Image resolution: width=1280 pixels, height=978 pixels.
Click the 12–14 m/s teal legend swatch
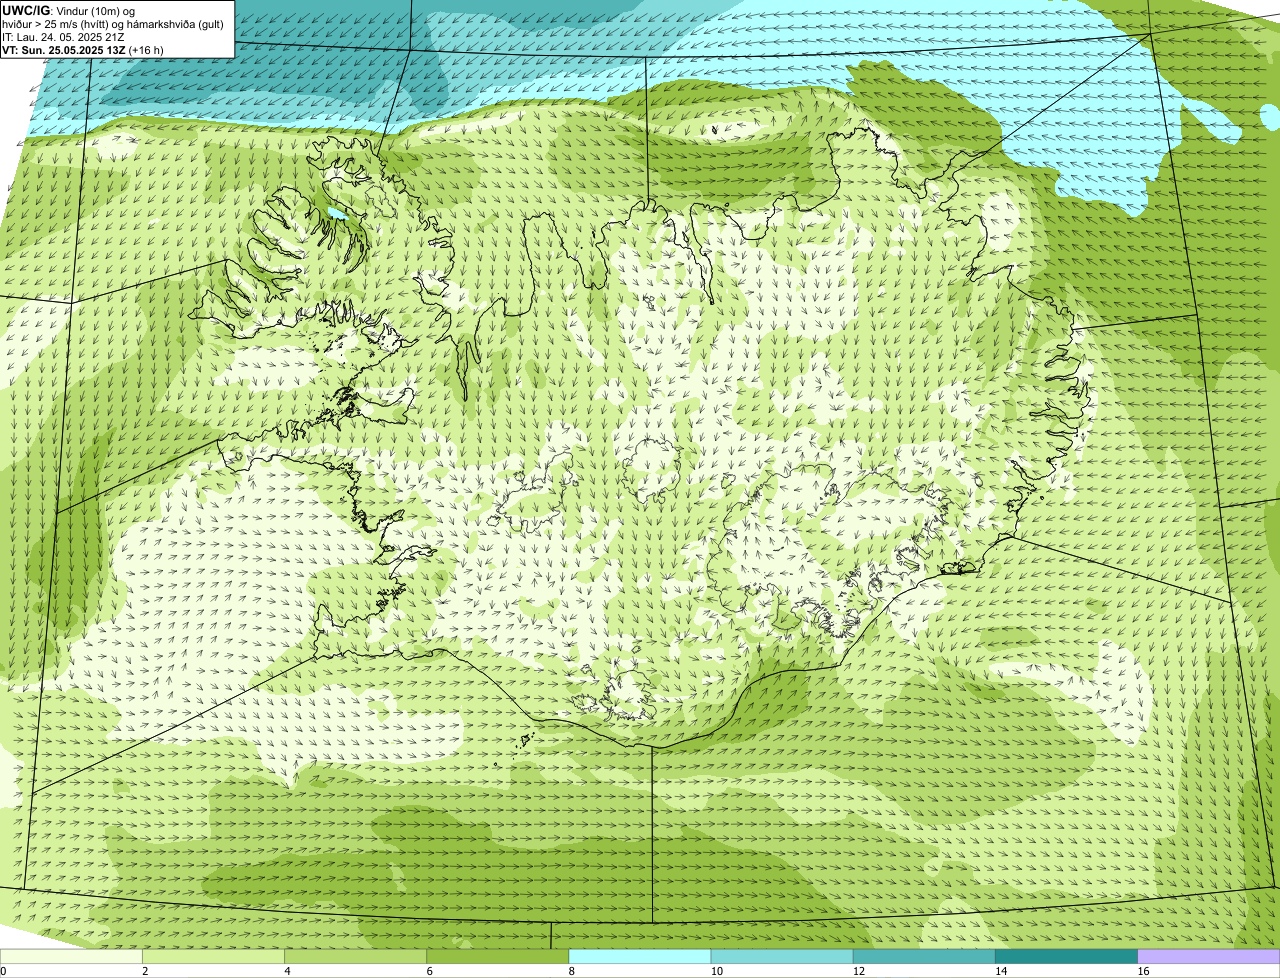(924, 956)
